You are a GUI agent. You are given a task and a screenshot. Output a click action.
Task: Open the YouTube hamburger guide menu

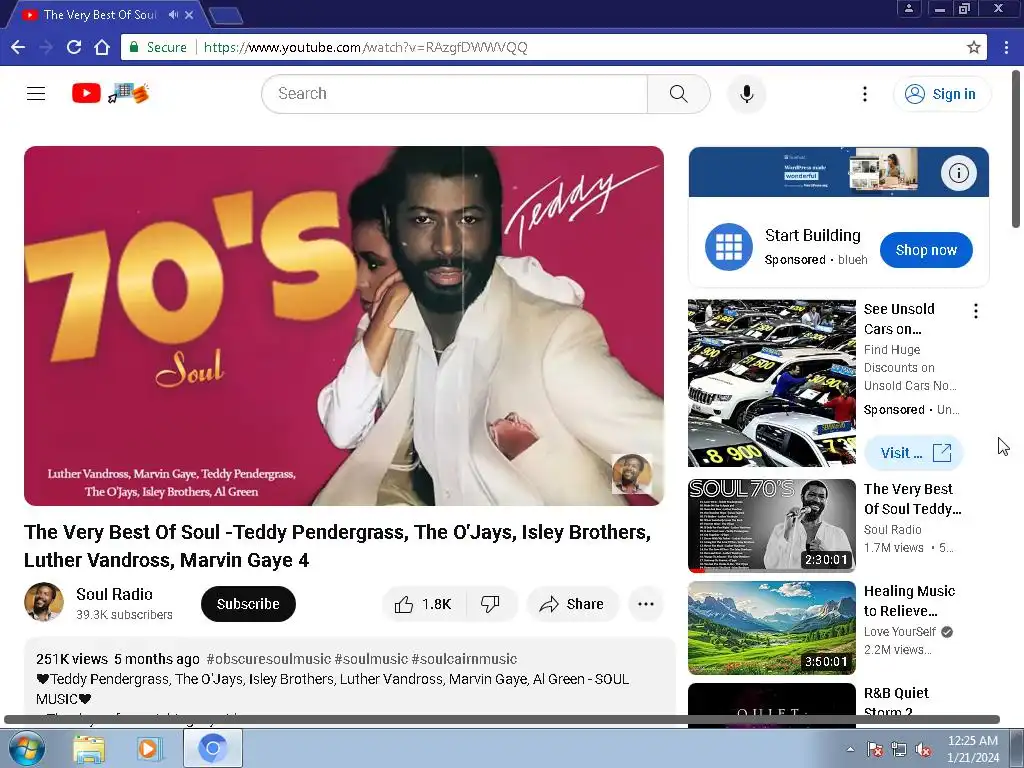[x=36, y=93]
